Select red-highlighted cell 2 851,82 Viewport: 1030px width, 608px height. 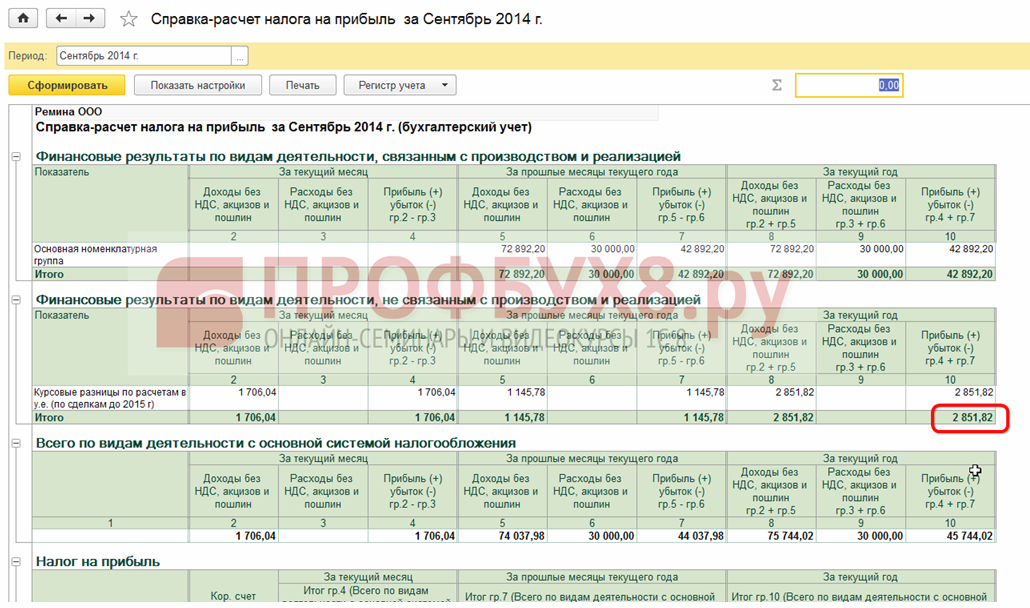pyautogui.click(x=964, y=418)
